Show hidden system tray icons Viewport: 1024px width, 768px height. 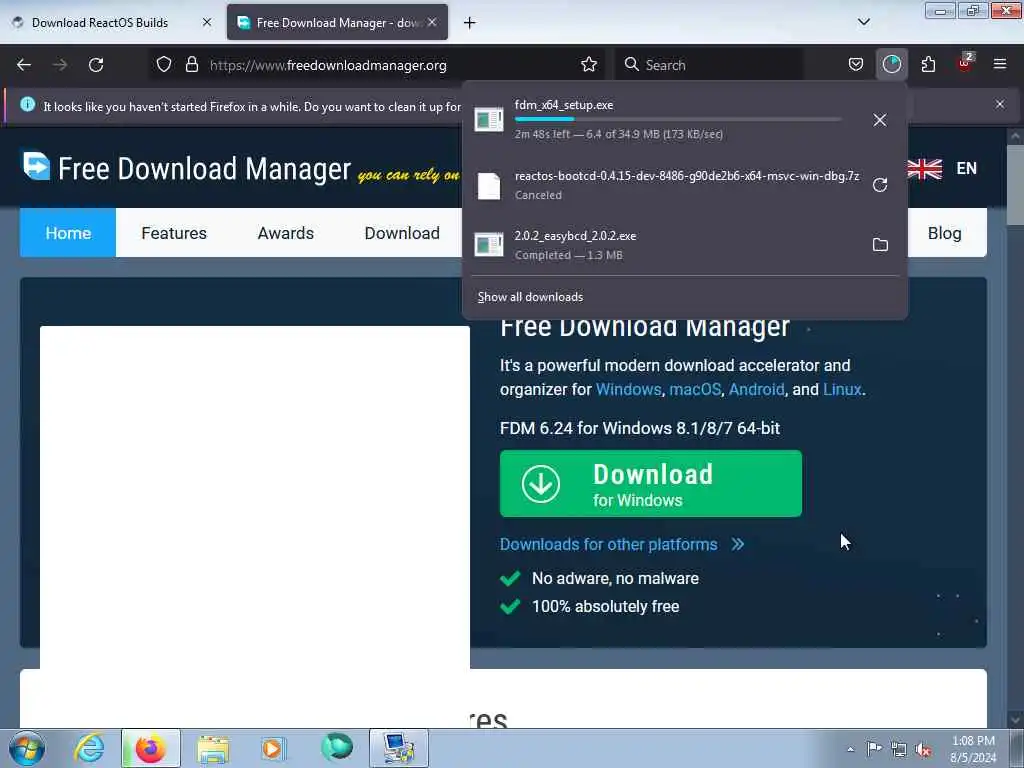point(850,749)
